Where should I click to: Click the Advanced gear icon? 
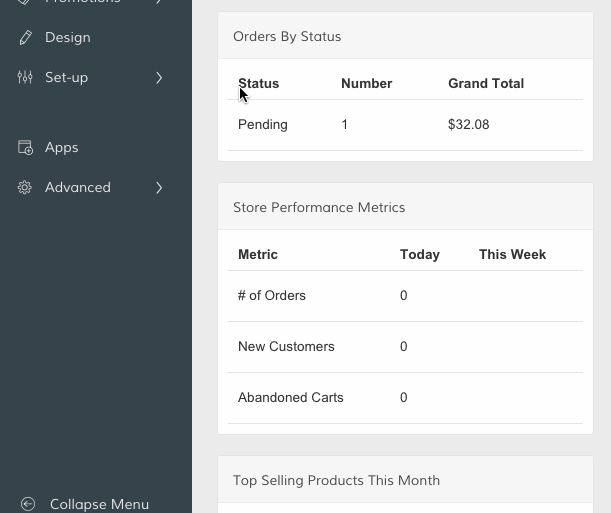(x=25, y=187)
